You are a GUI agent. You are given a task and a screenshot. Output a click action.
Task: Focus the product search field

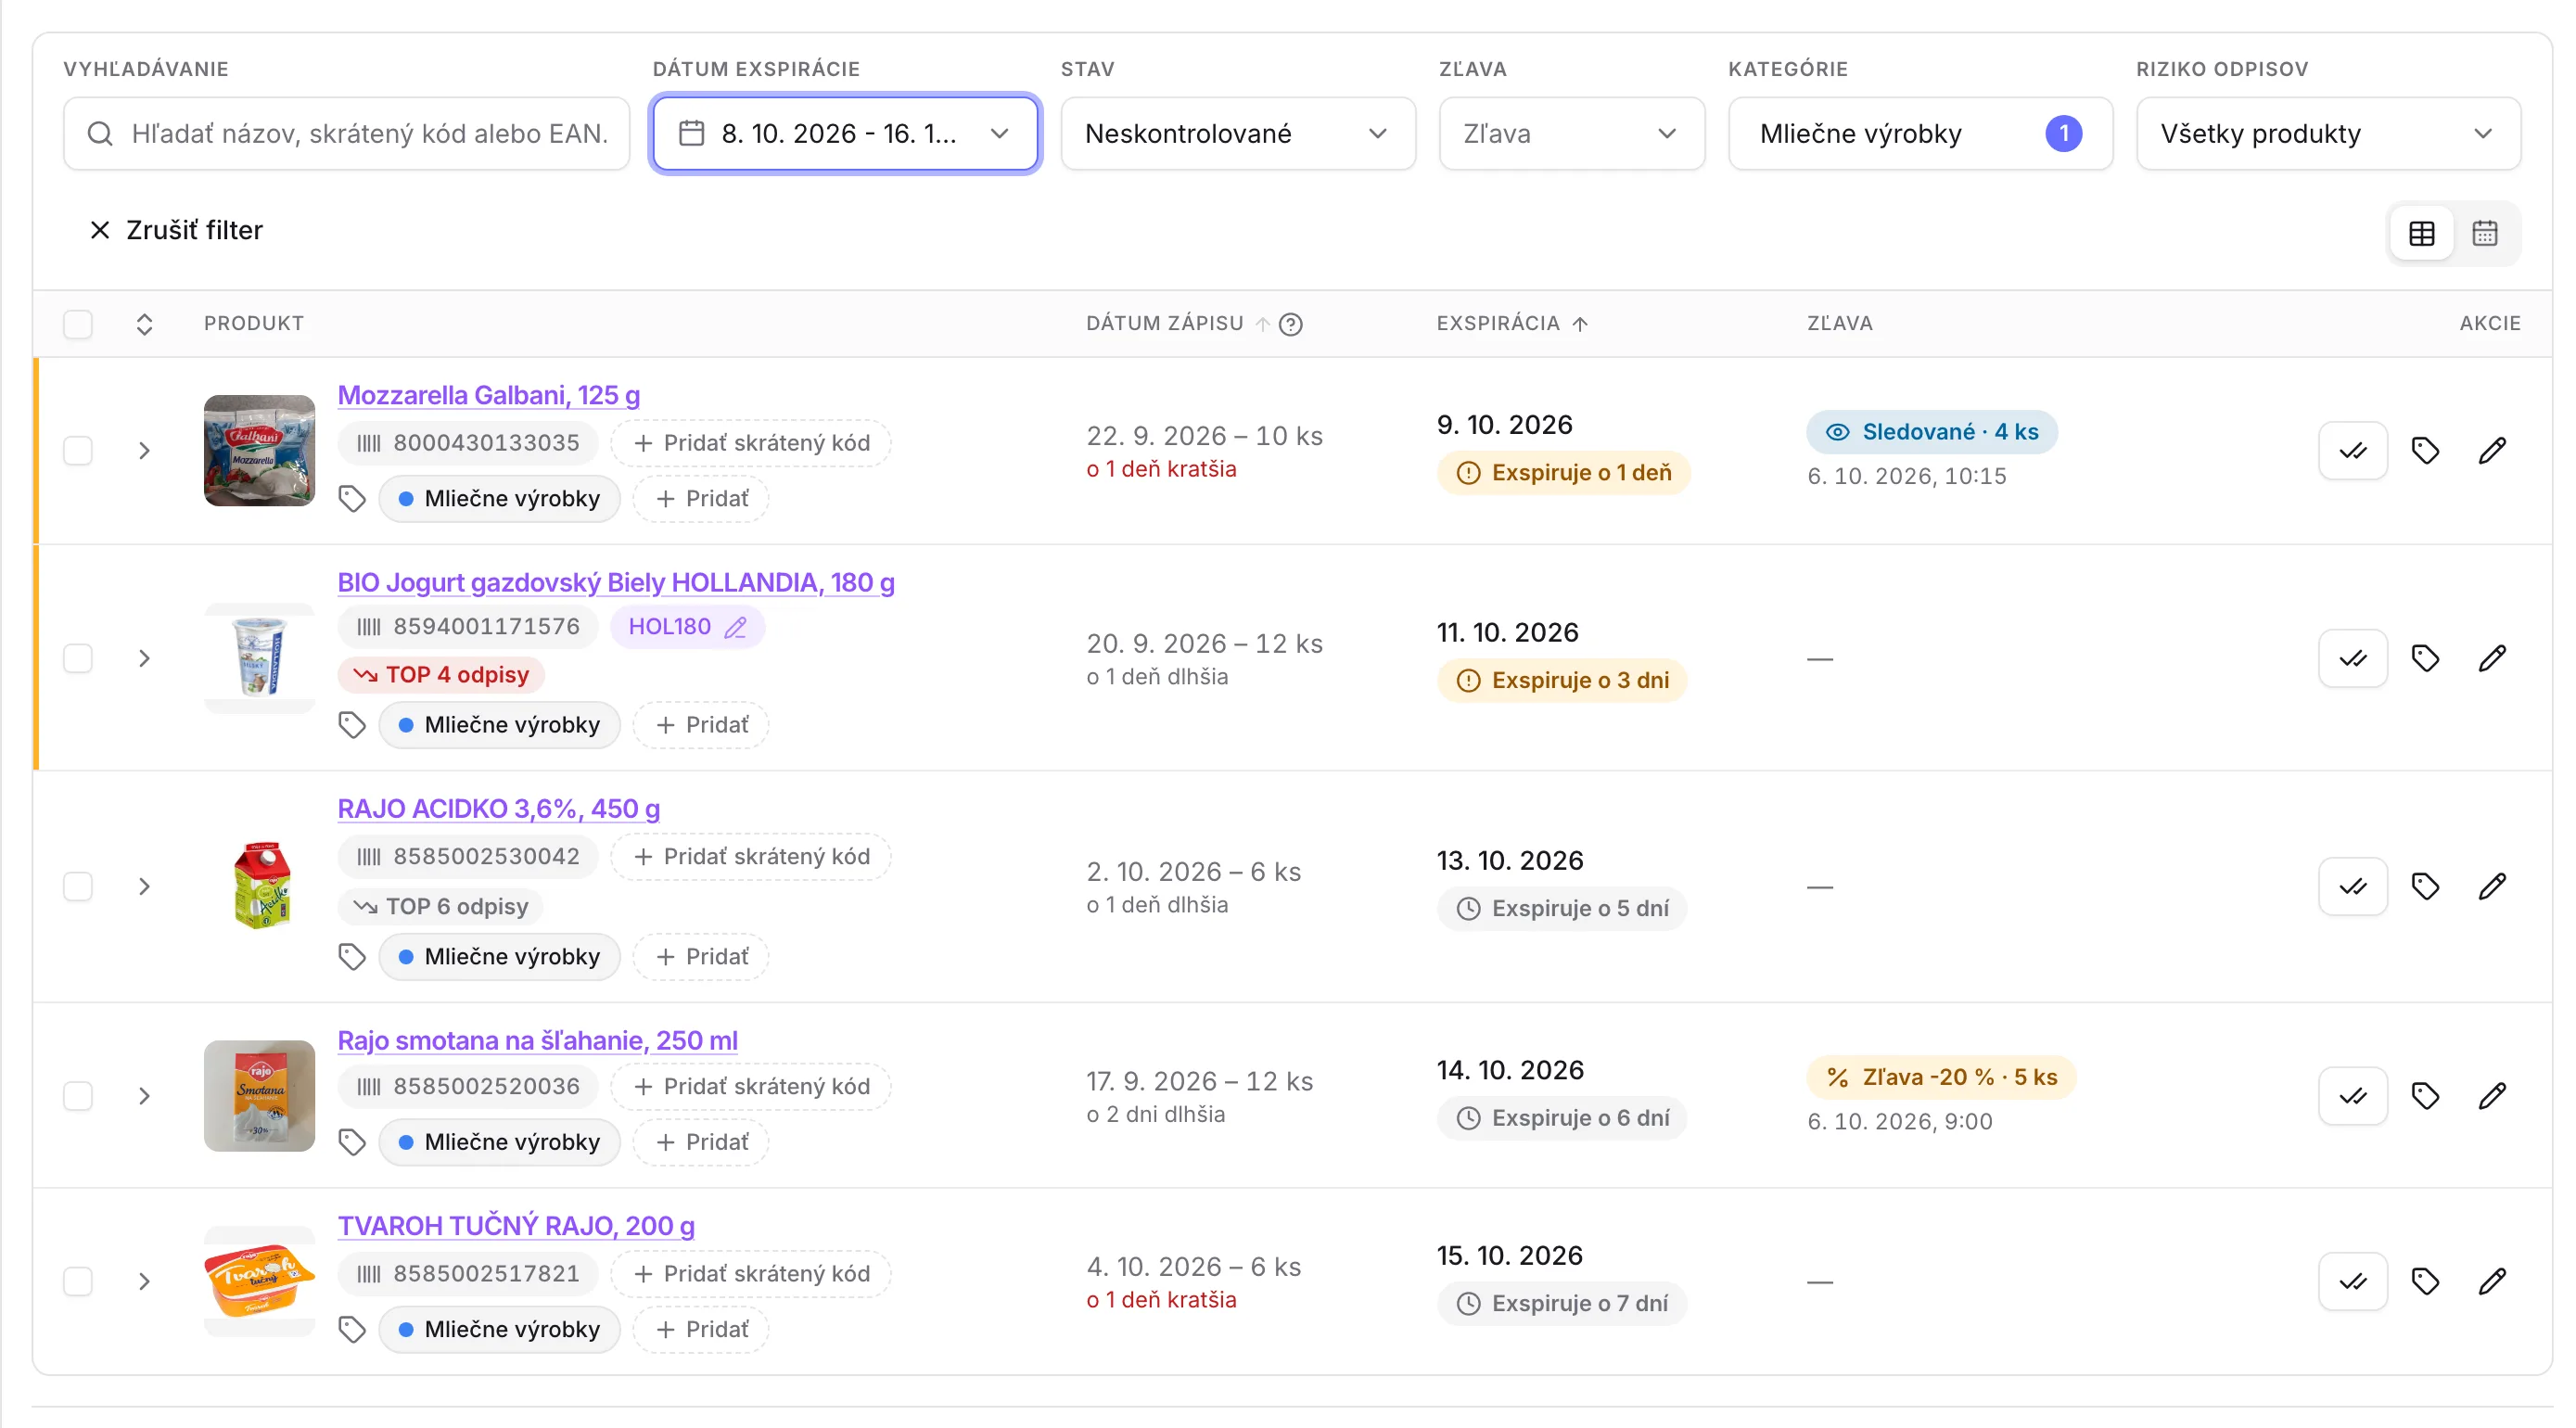(346, 133)
